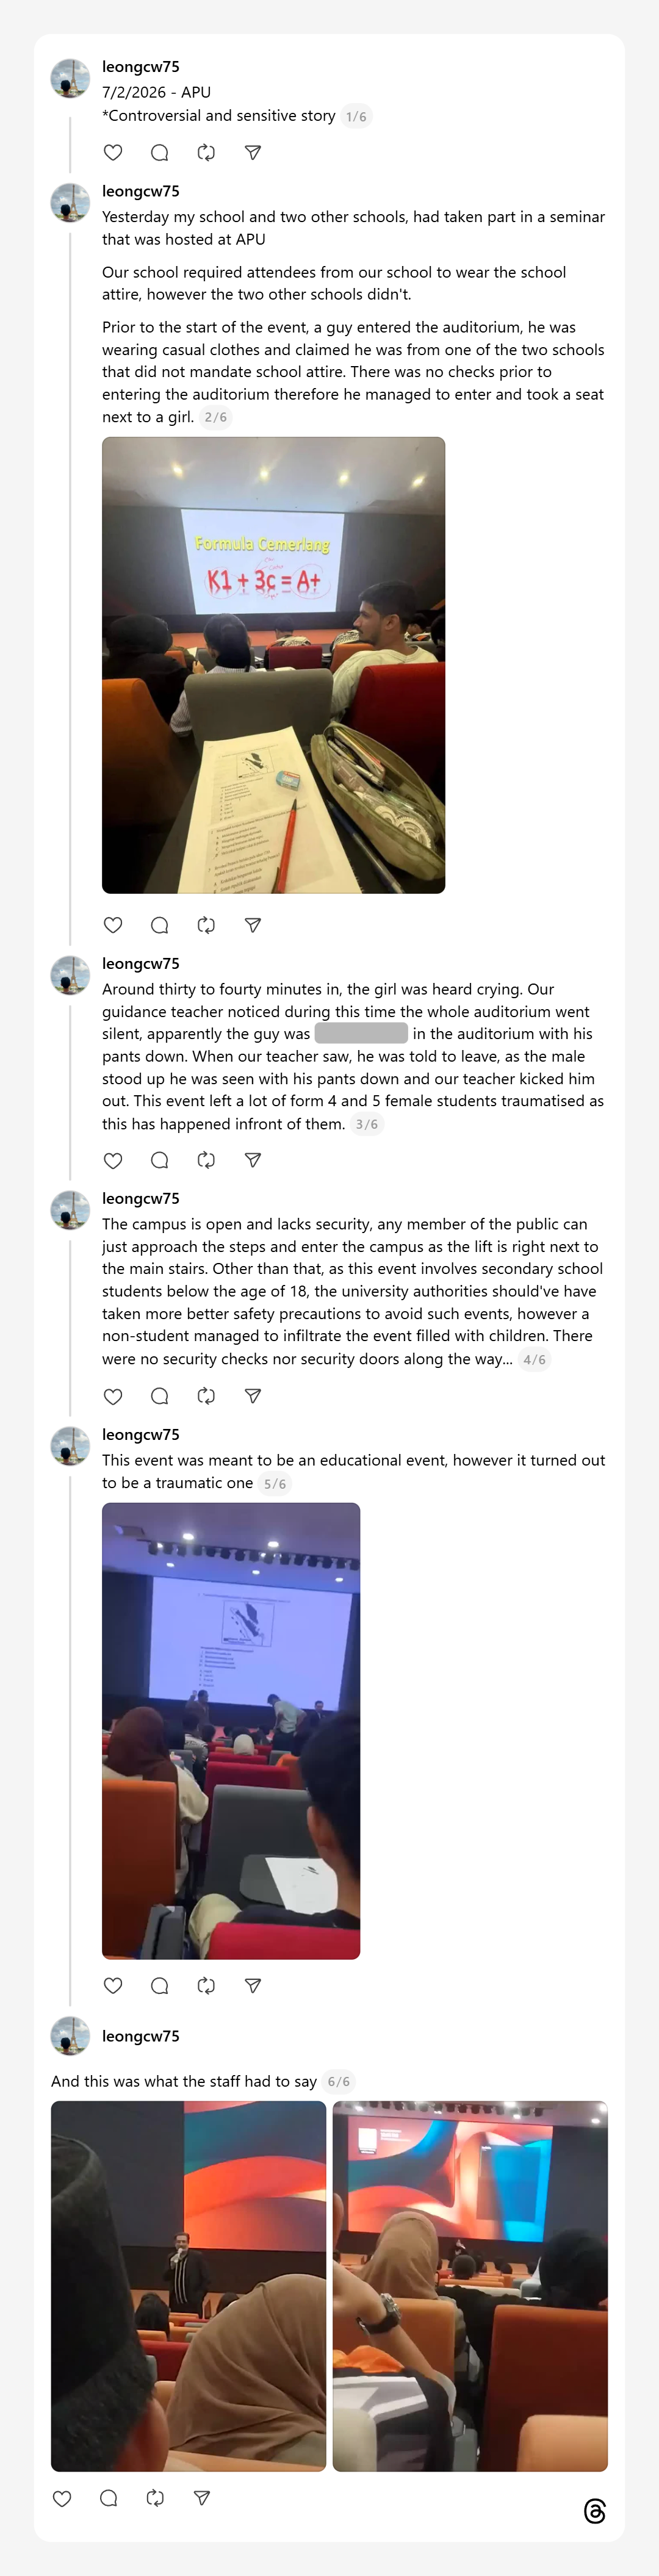
Task: Share the 2/6 post with auditorium photo
Action: [253, 925]
